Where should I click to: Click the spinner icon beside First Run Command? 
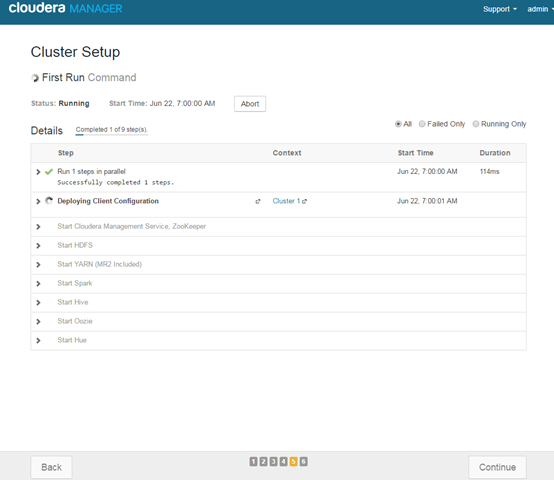point(35,78)
